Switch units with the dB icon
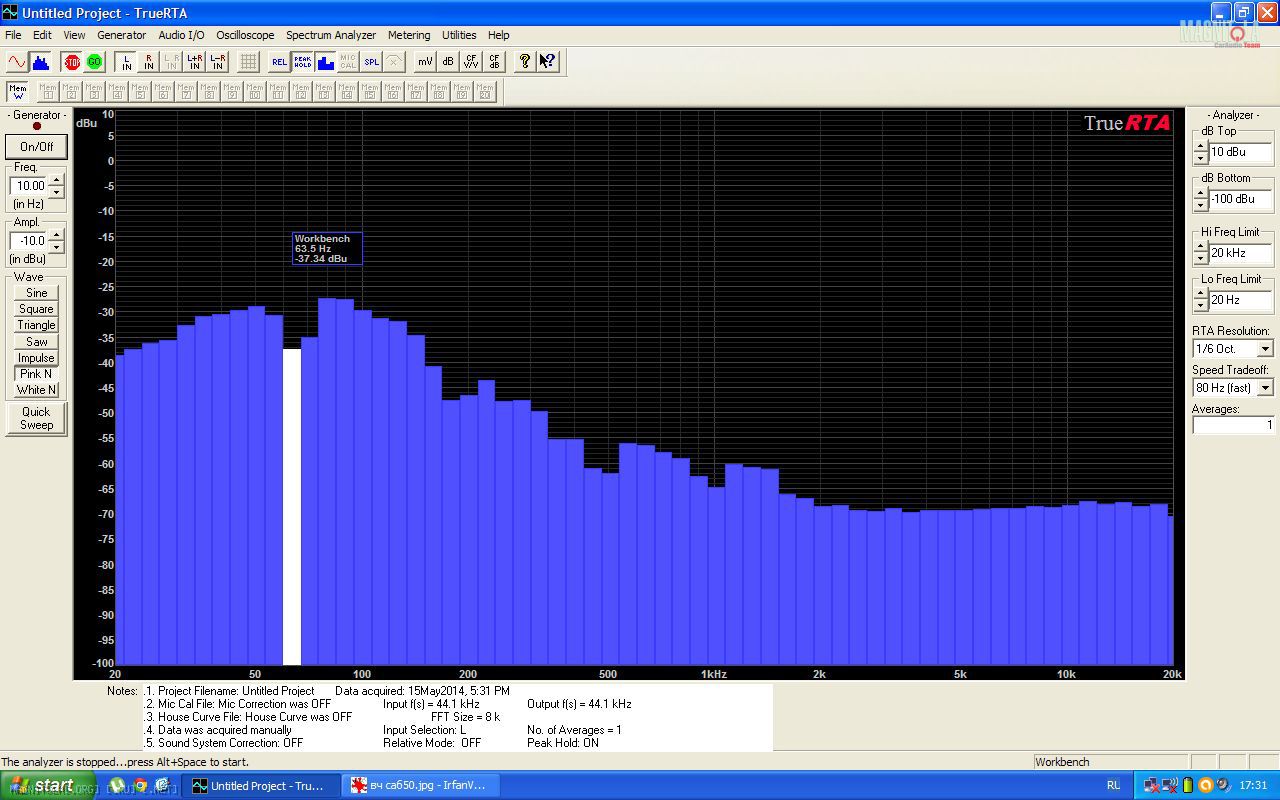This screenshot has width=1280, height=800. (448, 62)
